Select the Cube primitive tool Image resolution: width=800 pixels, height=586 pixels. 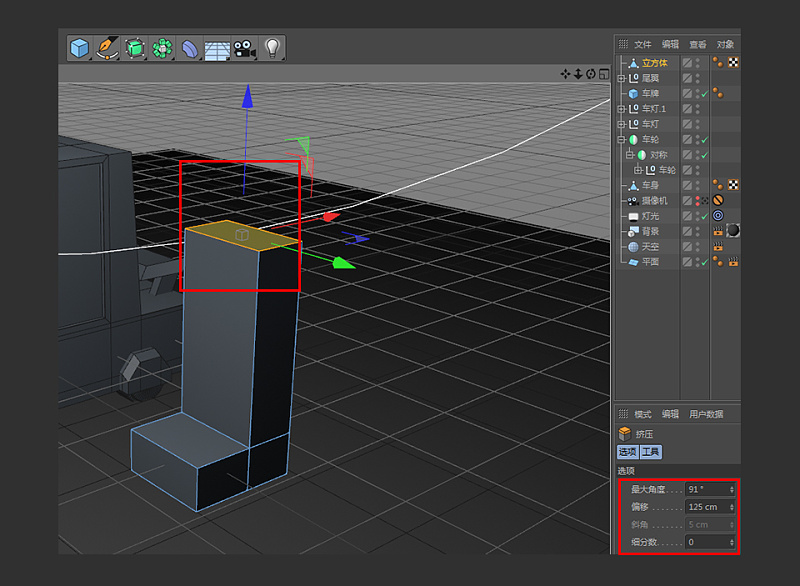[80, 48]
